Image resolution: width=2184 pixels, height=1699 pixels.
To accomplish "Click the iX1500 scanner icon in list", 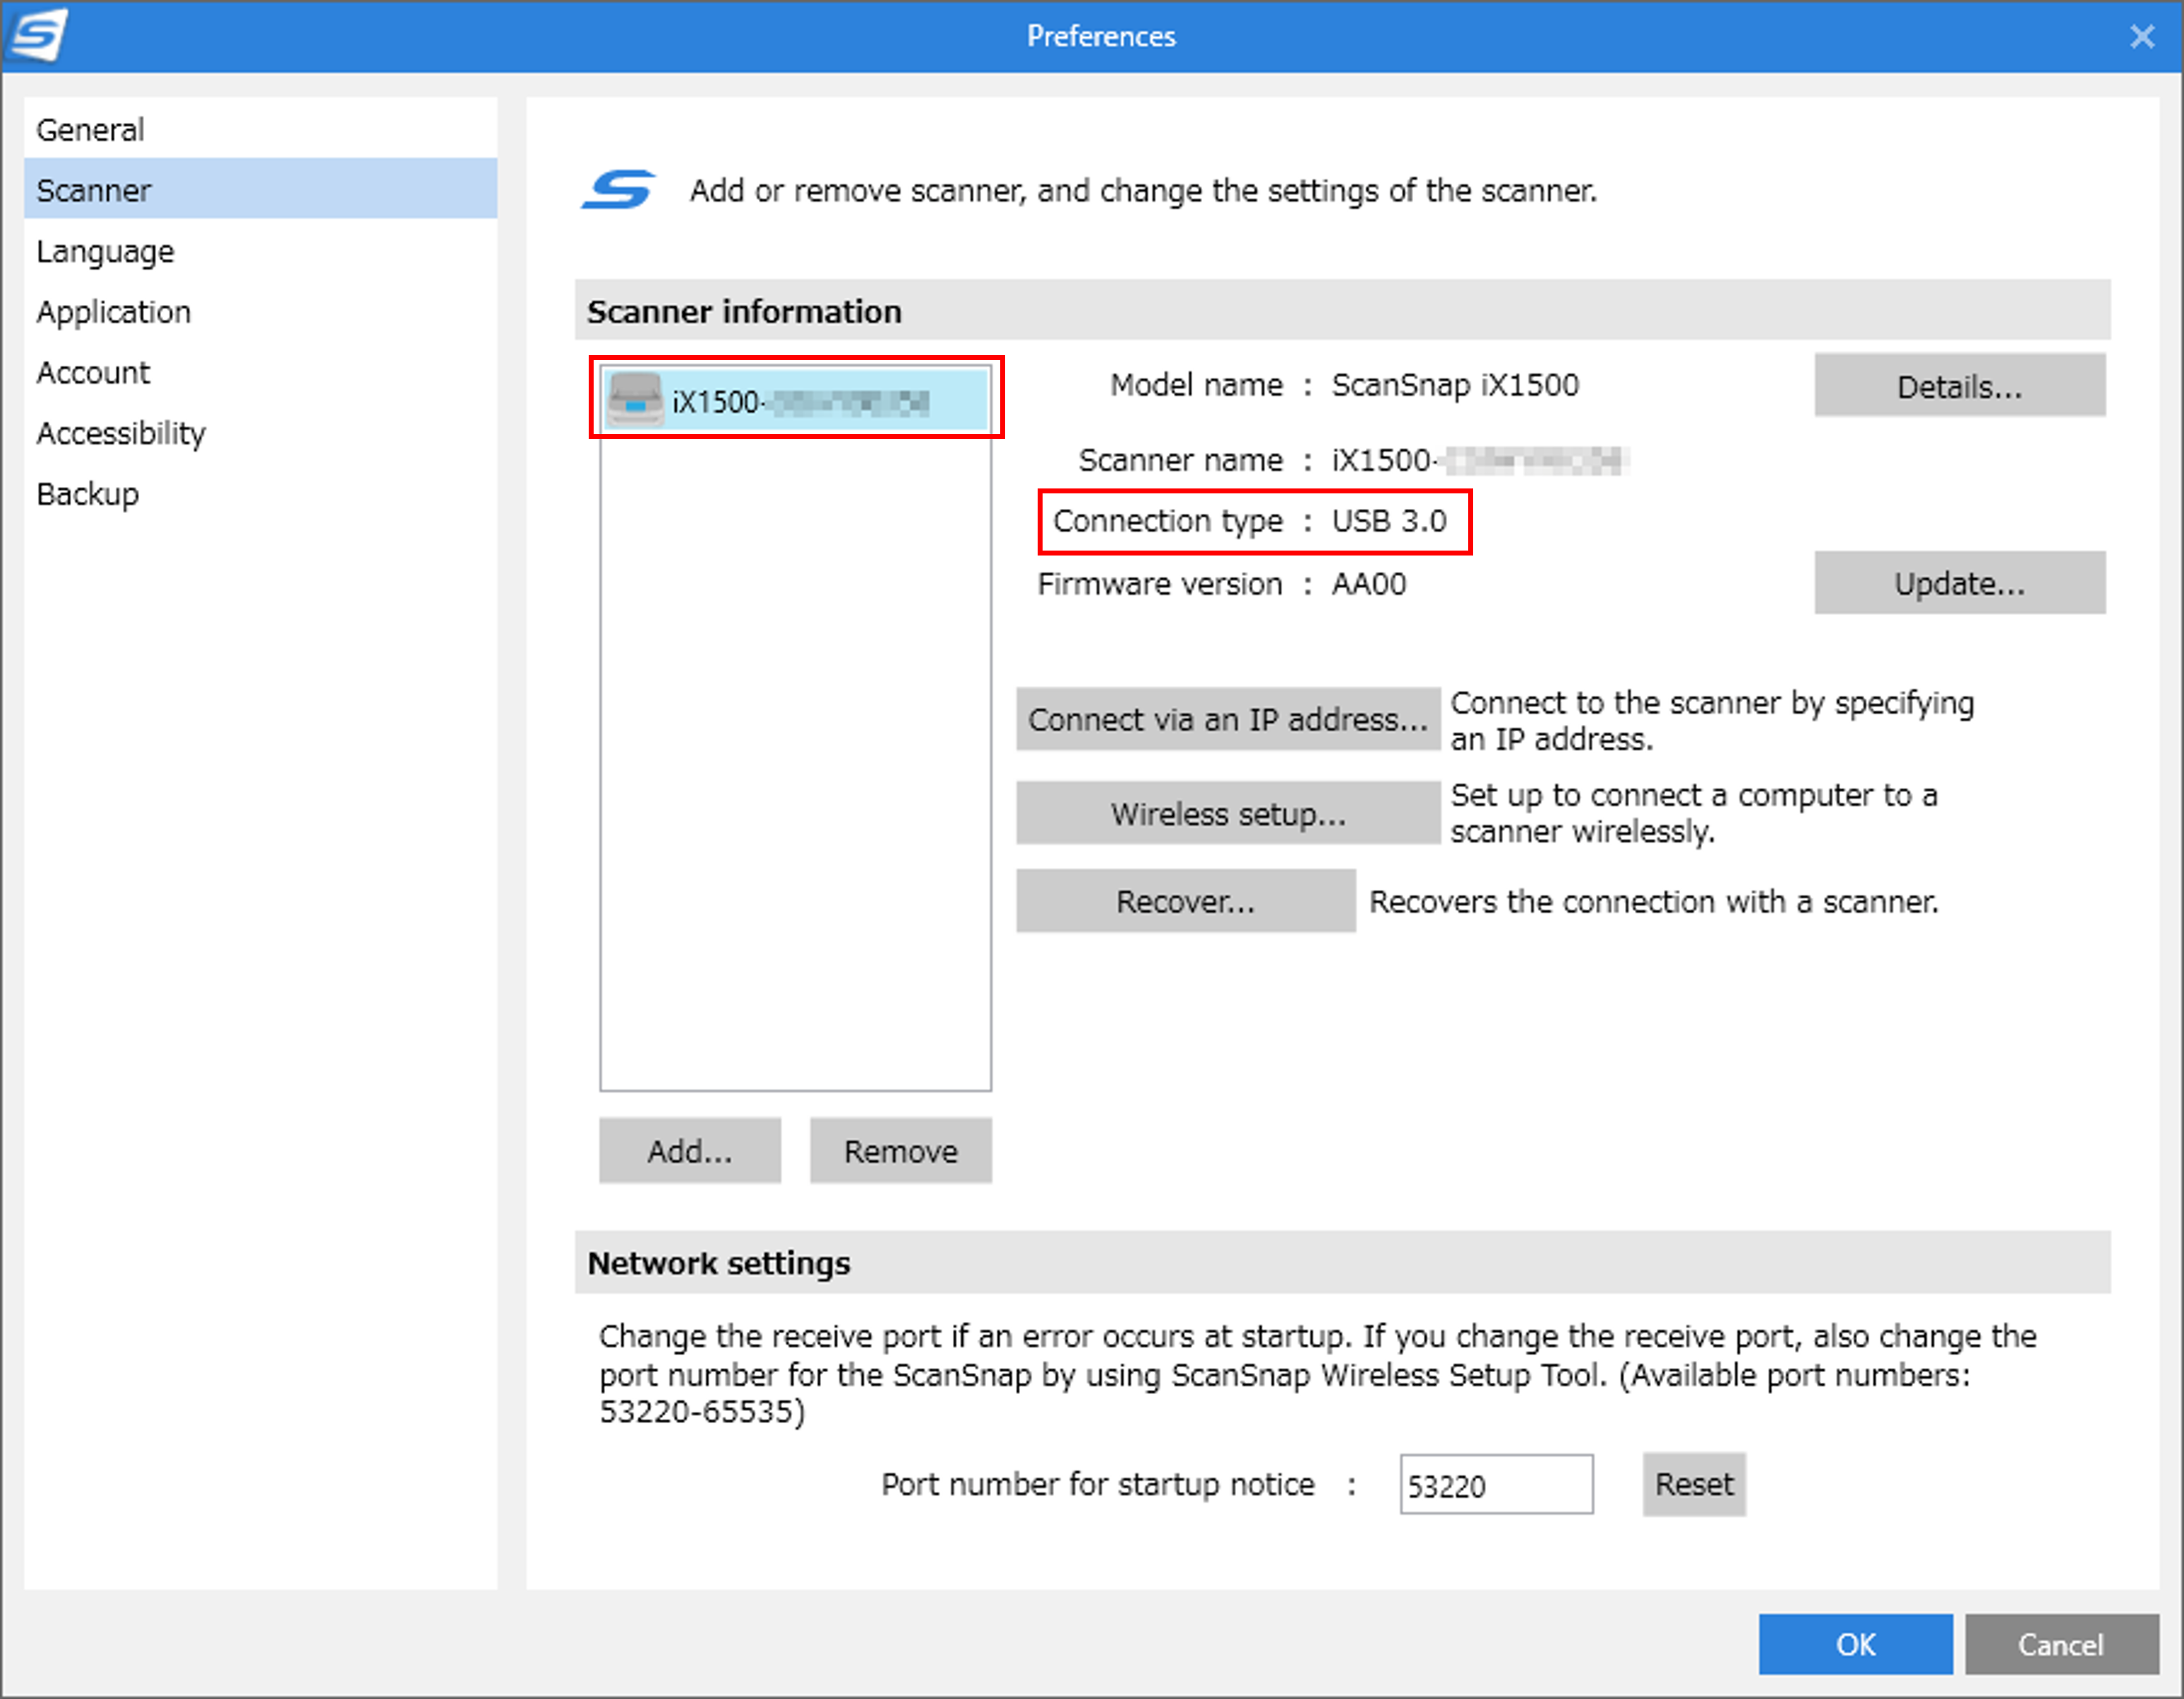I will (635, 400).
